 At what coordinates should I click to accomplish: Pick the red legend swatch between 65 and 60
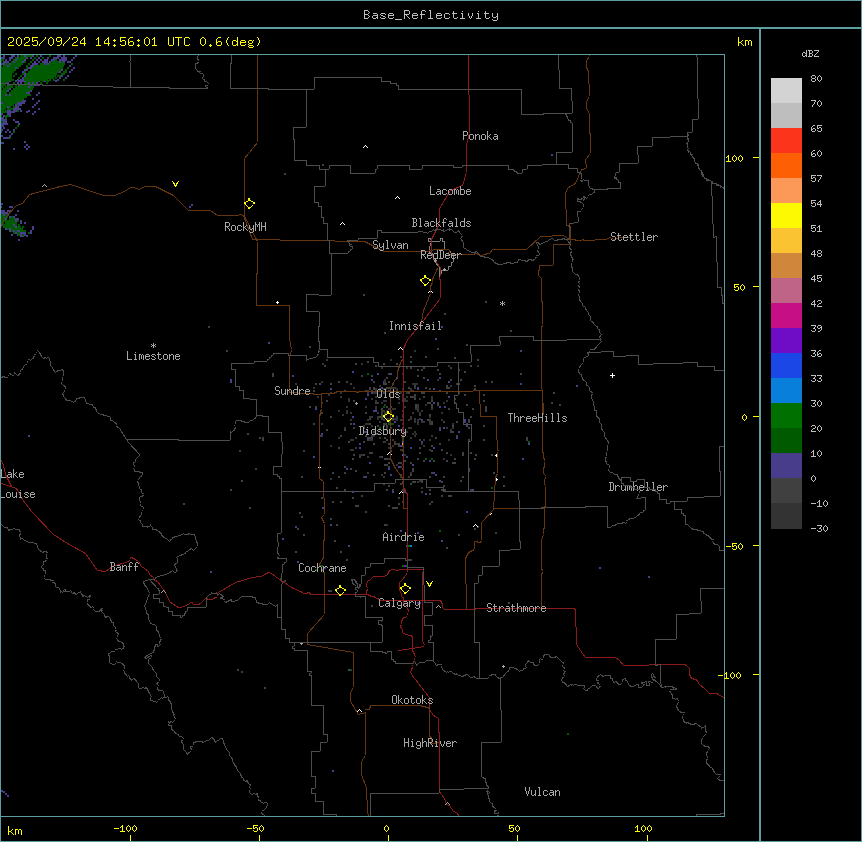coord(786,141)
